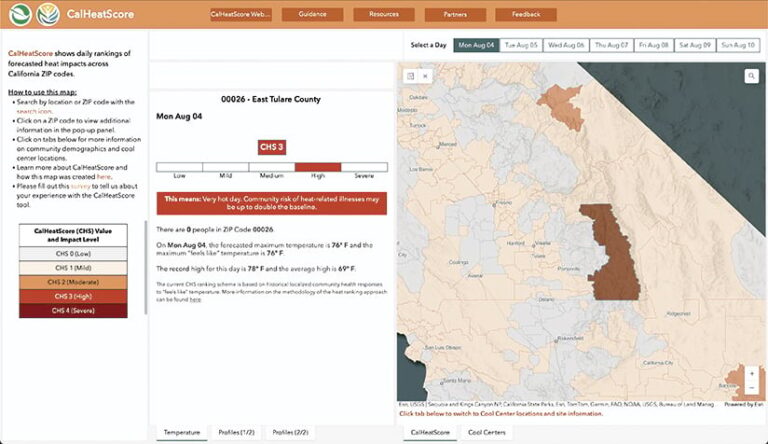Viewport: 768px width, 444px height.
Task: Click the Ridgecrest label on the map
Action: 678,314
